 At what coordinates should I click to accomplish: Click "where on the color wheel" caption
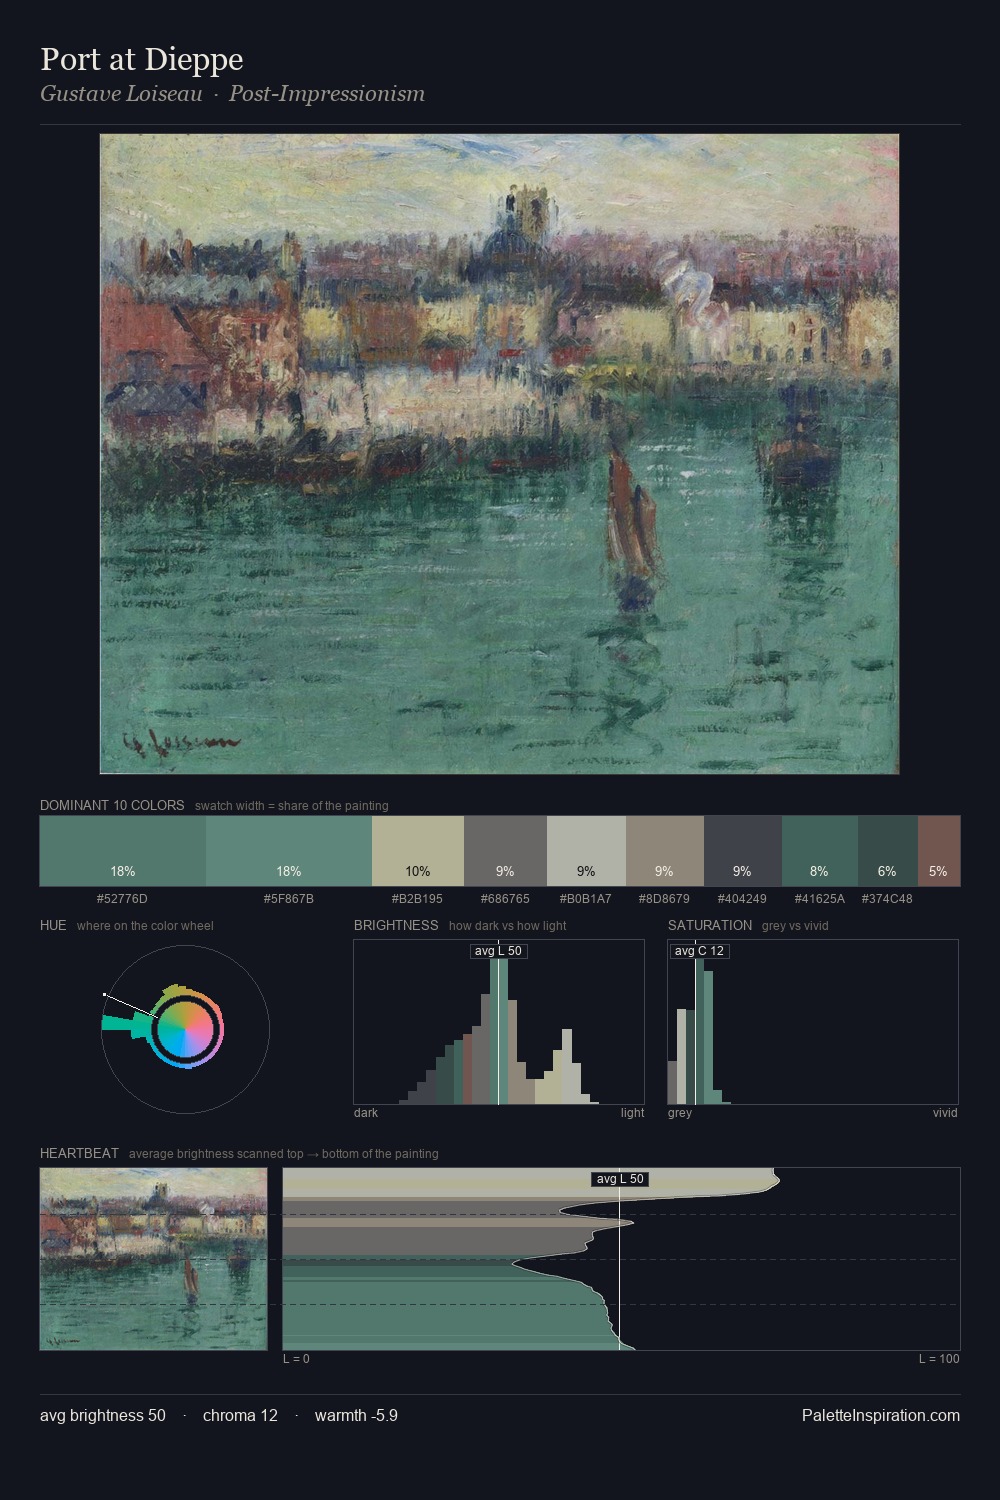coord(145,926)
